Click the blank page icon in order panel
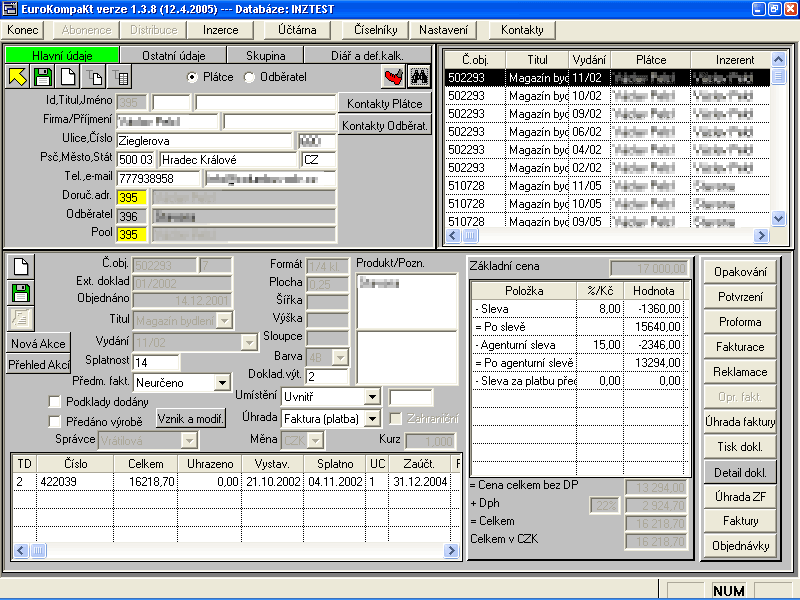 20,266
